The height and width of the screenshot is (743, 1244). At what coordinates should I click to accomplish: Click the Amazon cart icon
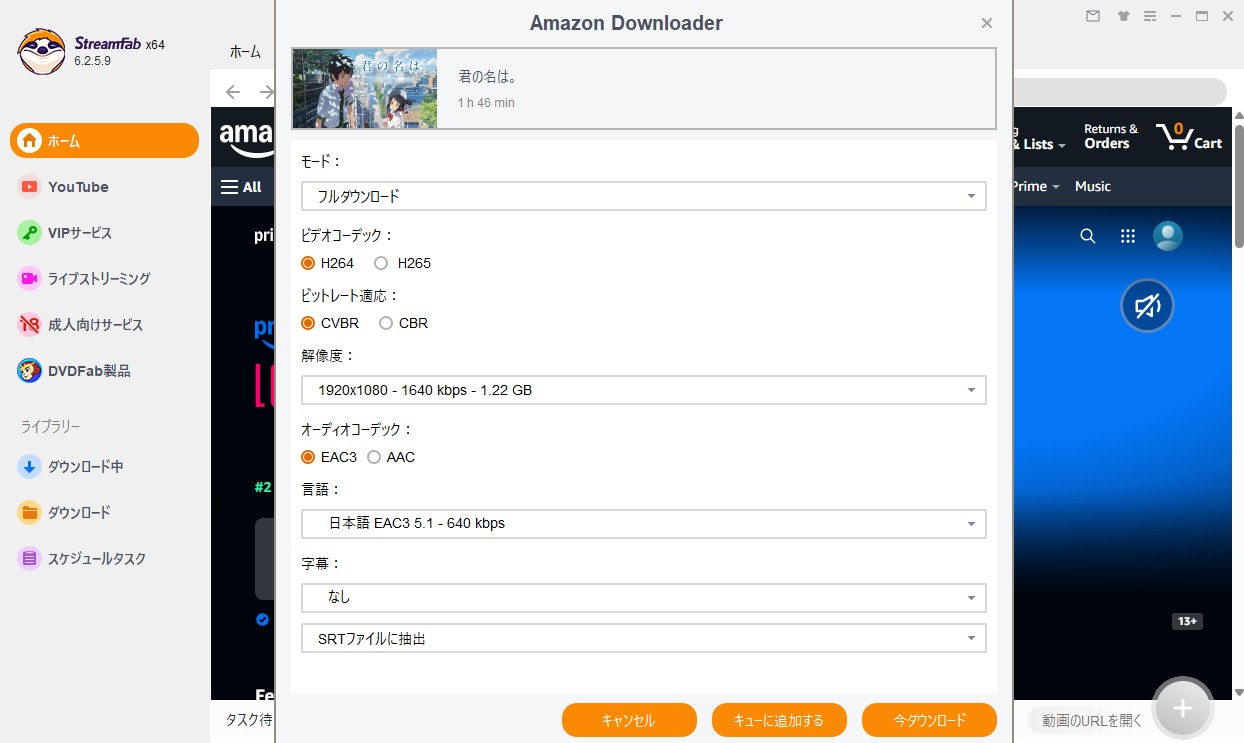tap(1170, 137)
